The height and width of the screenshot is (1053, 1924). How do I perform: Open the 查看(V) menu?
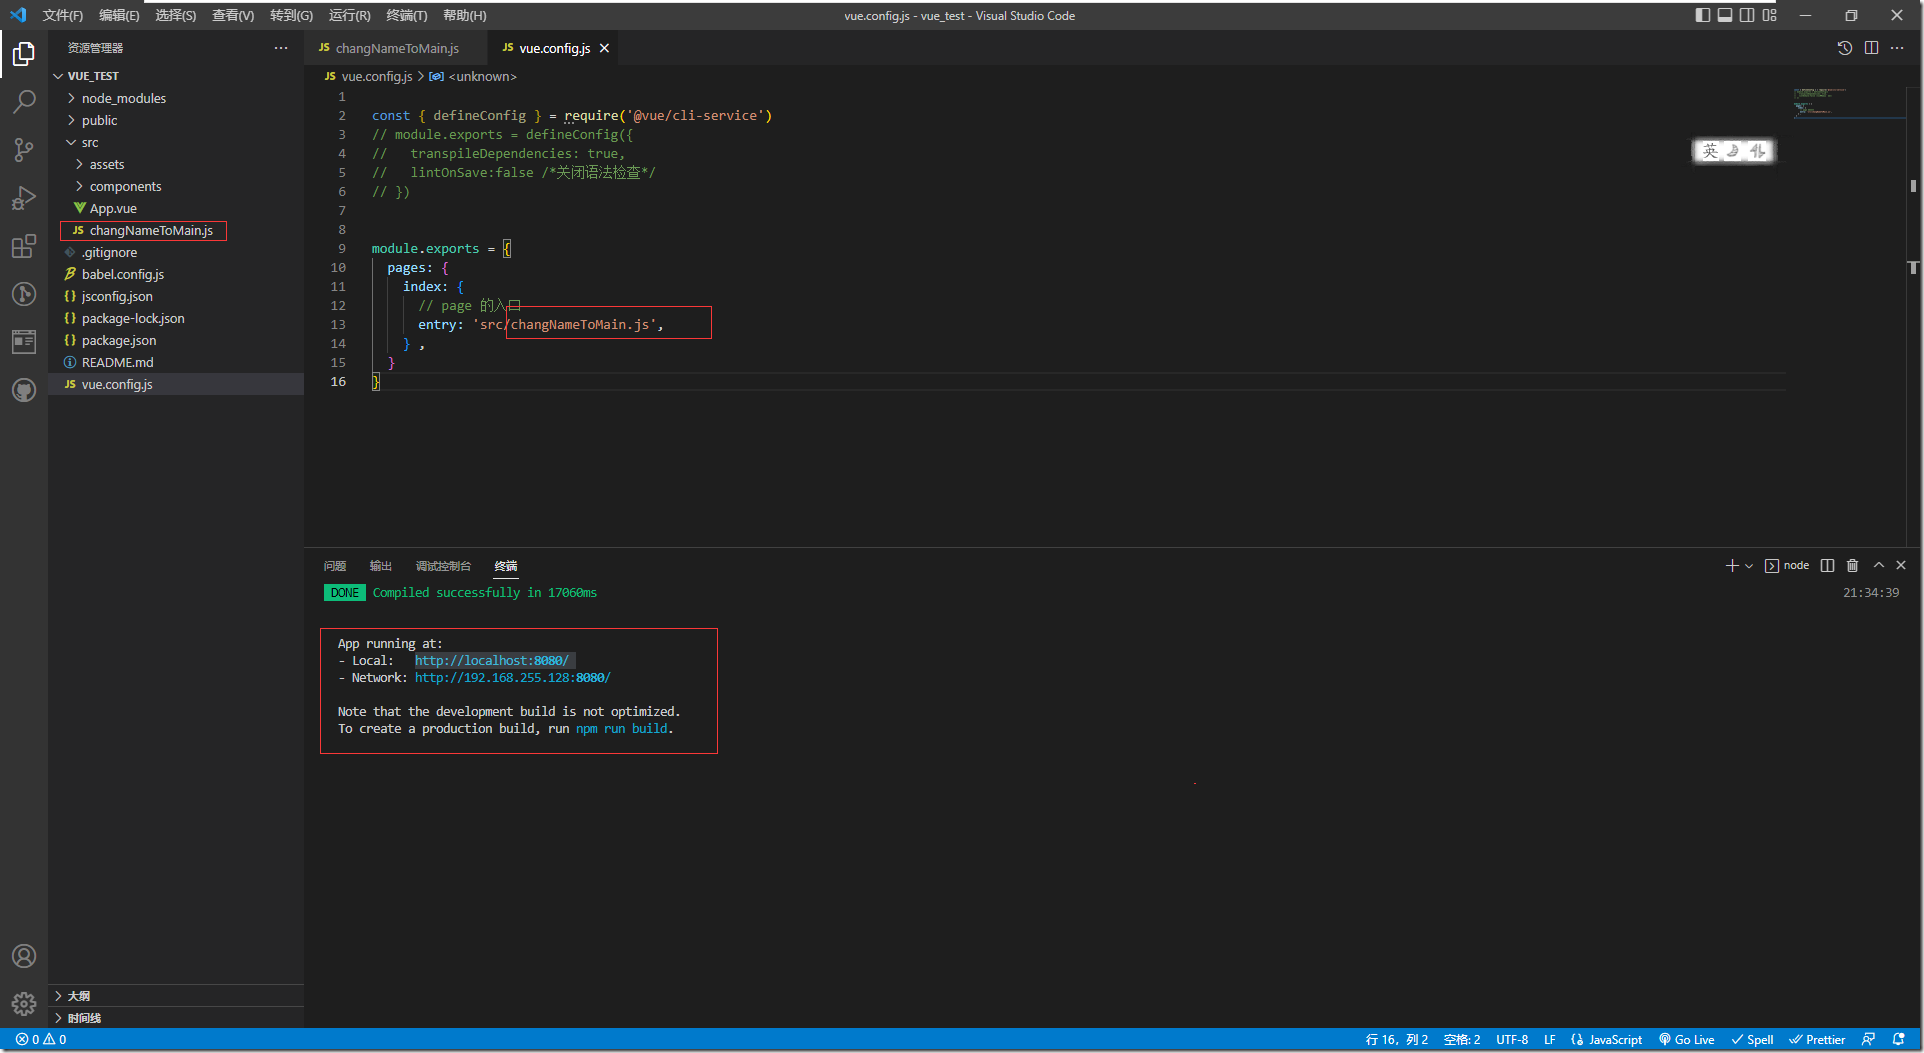pyautogui.click(x=233, y=15)
